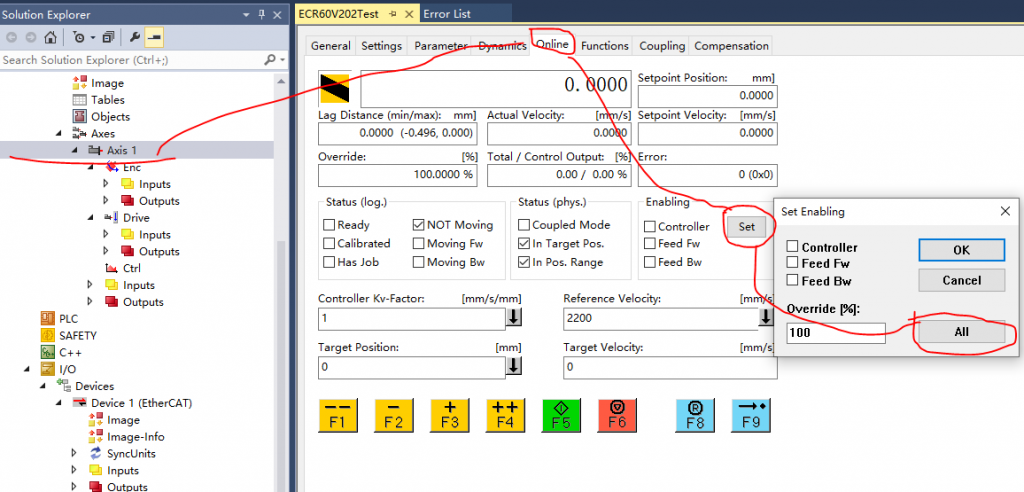Image resolution: width=1024 pixels, height=492 pixels.
Task: Click the Image-Info icon under Device 1
Action: pyautogui.click(x=96, y=436)
